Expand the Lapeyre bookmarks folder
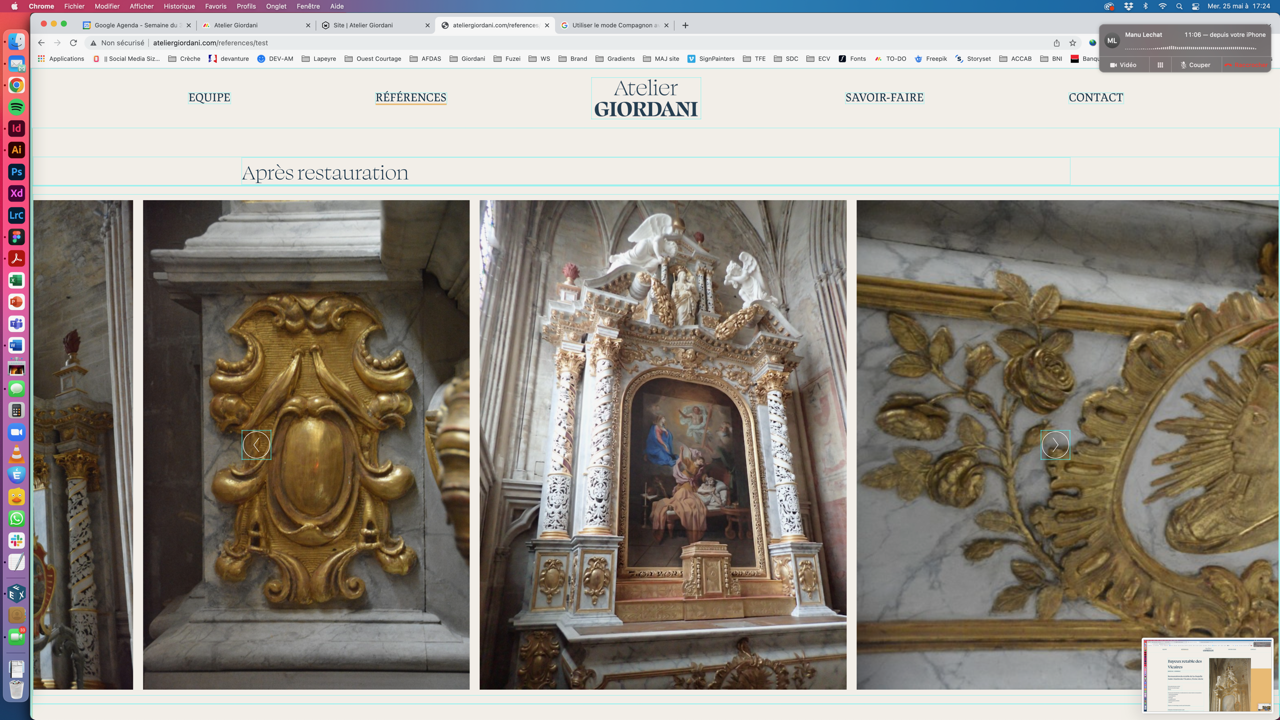The image size is (1280, 720). tap(319, 59)
